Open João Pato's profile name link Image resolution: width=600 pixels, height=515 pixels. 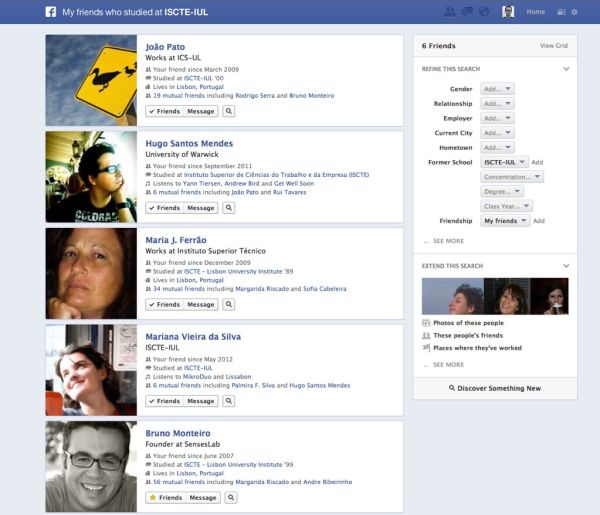point(165,47)
